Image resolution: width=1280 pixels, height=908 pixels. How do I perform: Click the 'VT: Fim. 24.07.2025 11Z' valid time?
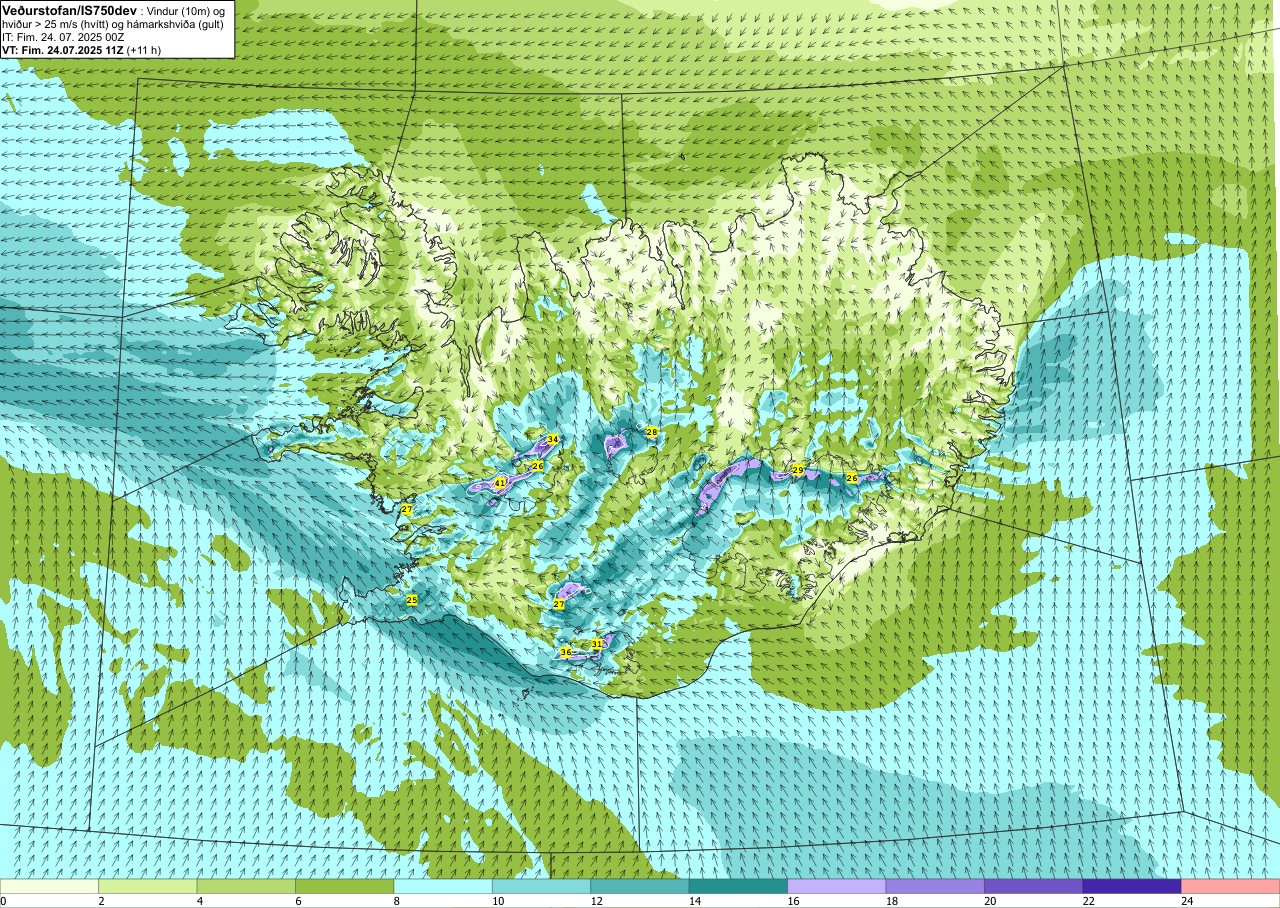click(x=62, y=50)
